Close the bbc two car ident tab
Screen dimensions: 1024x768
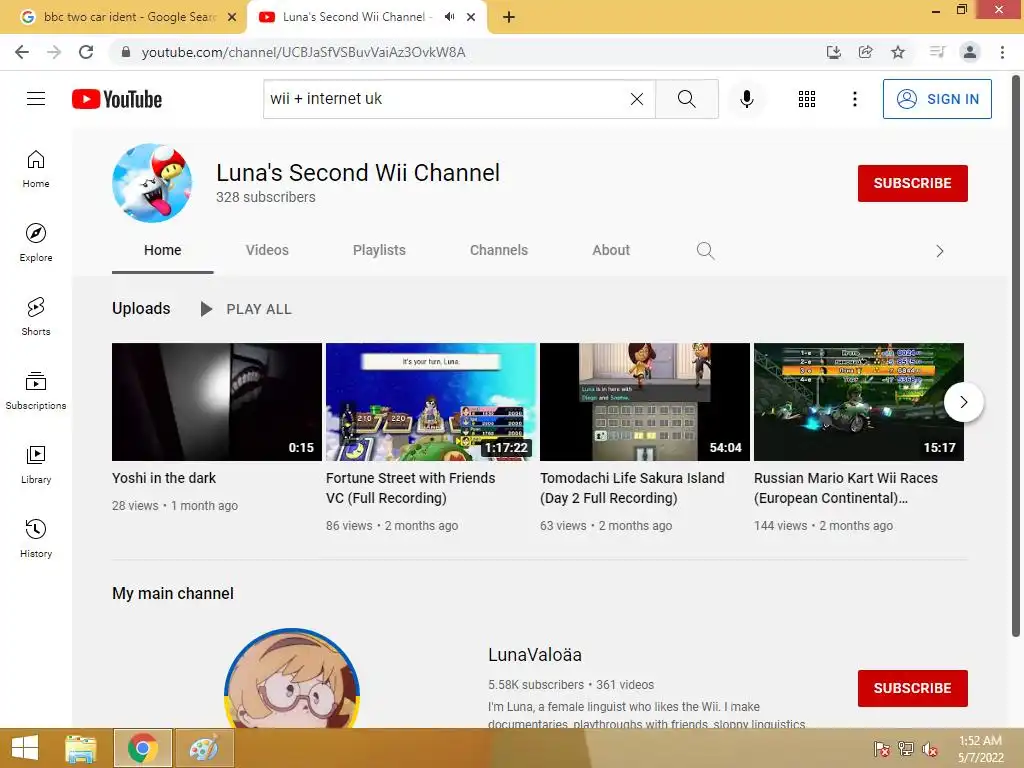click(x=232, y=17)
